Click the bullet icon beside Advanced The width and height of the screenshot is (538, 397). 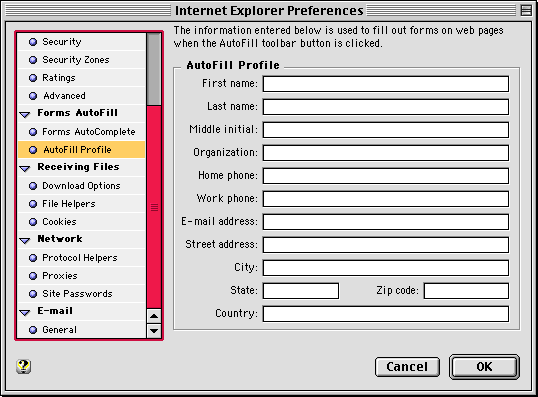point(33,96)
